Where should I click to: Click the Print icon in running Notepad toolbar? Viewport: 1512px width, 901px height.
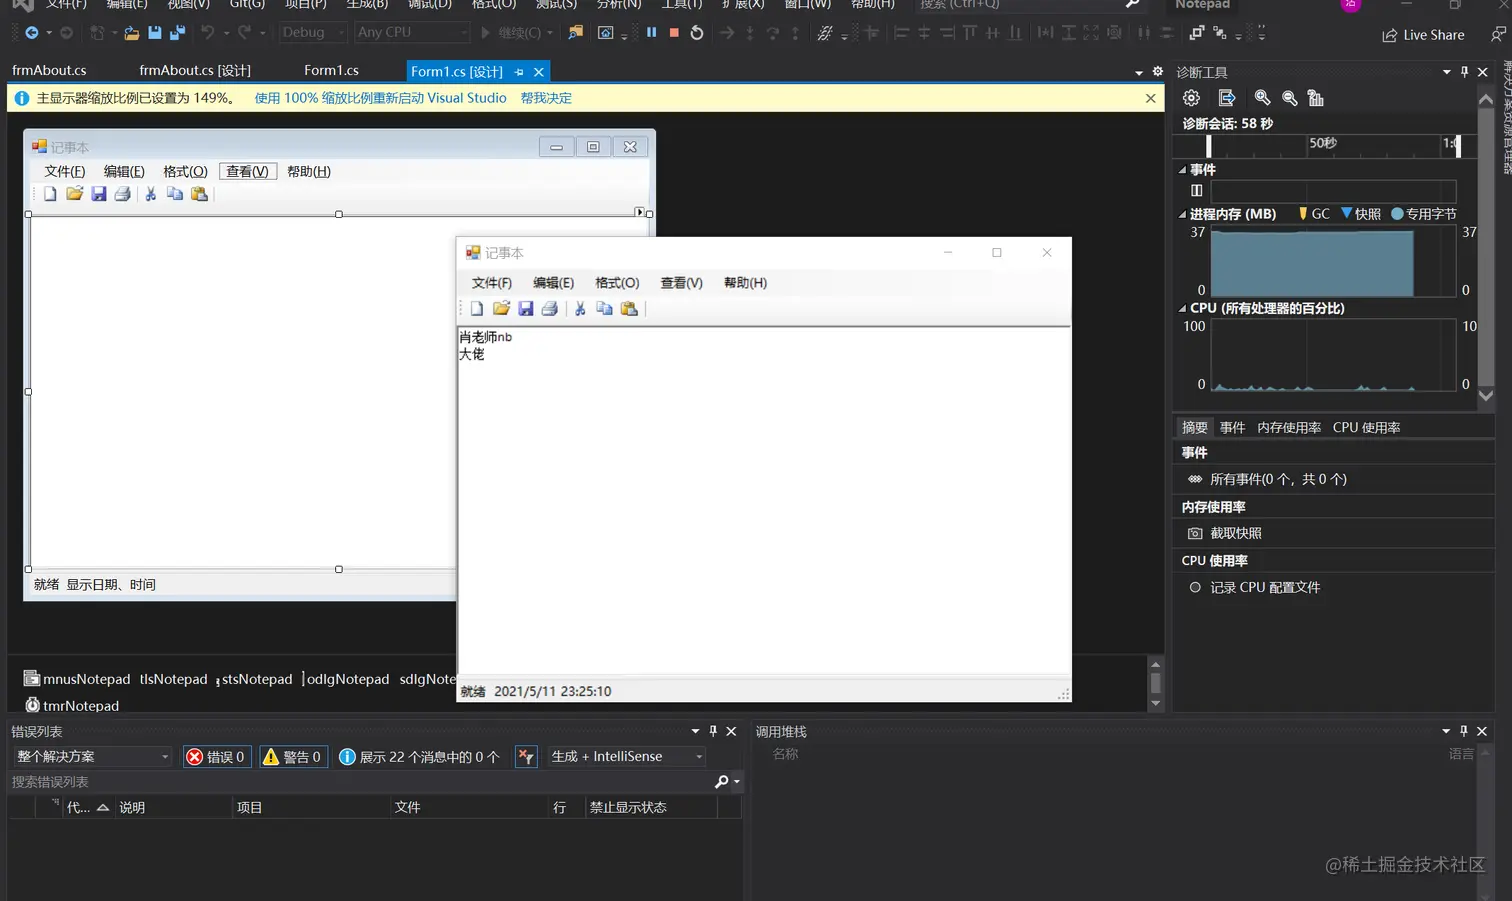point(549,309)
